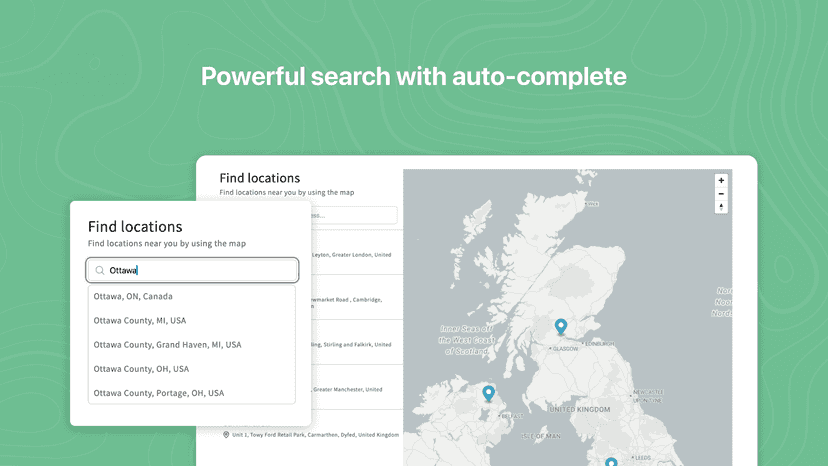Open the Leyton, Greater London location entry
Screen dimensions: 828x466
(356, 253)
